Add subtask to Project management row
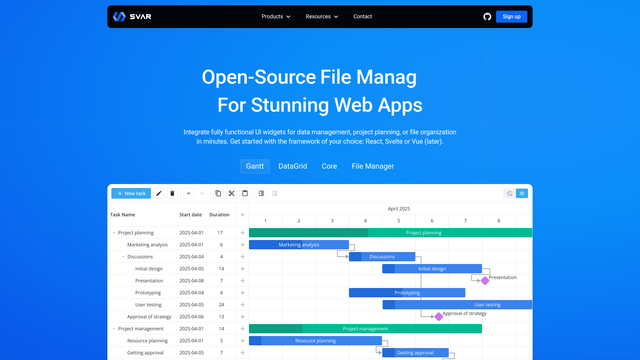 242,329
